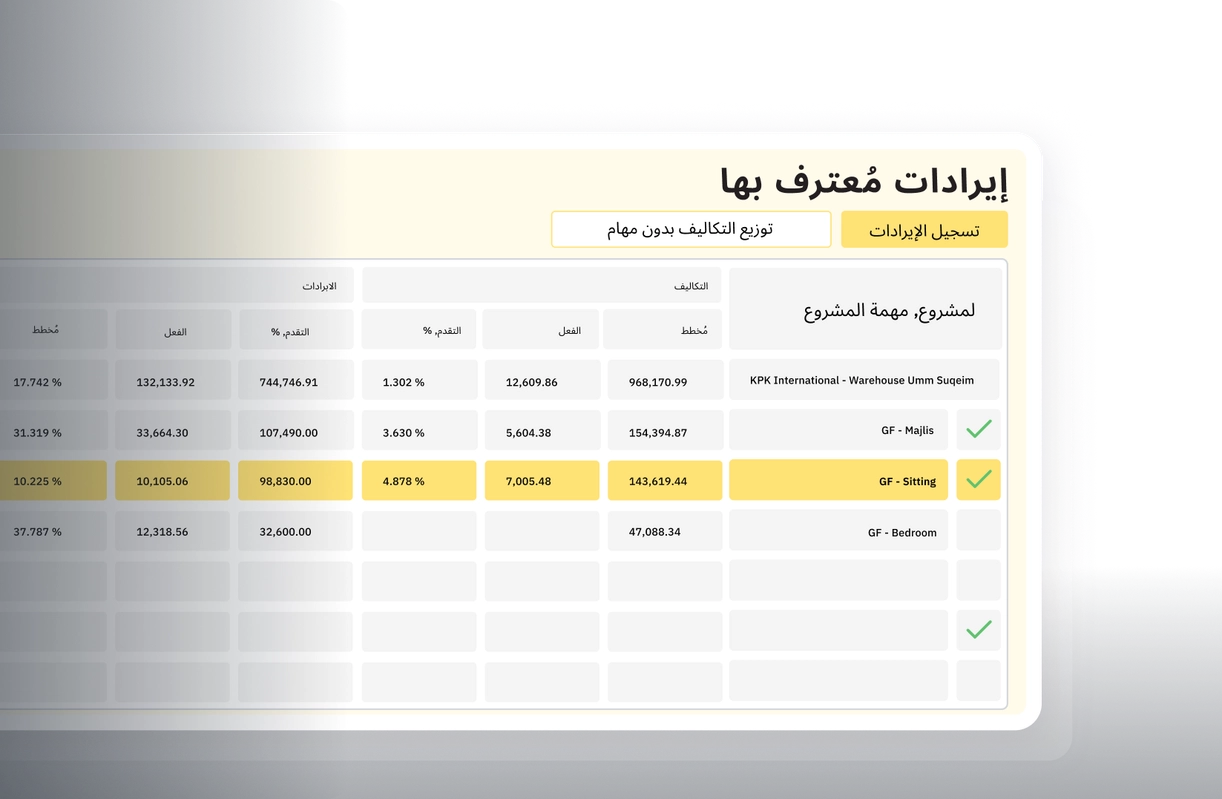Select the 37.787 % cell
The height and width of the screenshot is (799, 1222).
tap(53, 530)
